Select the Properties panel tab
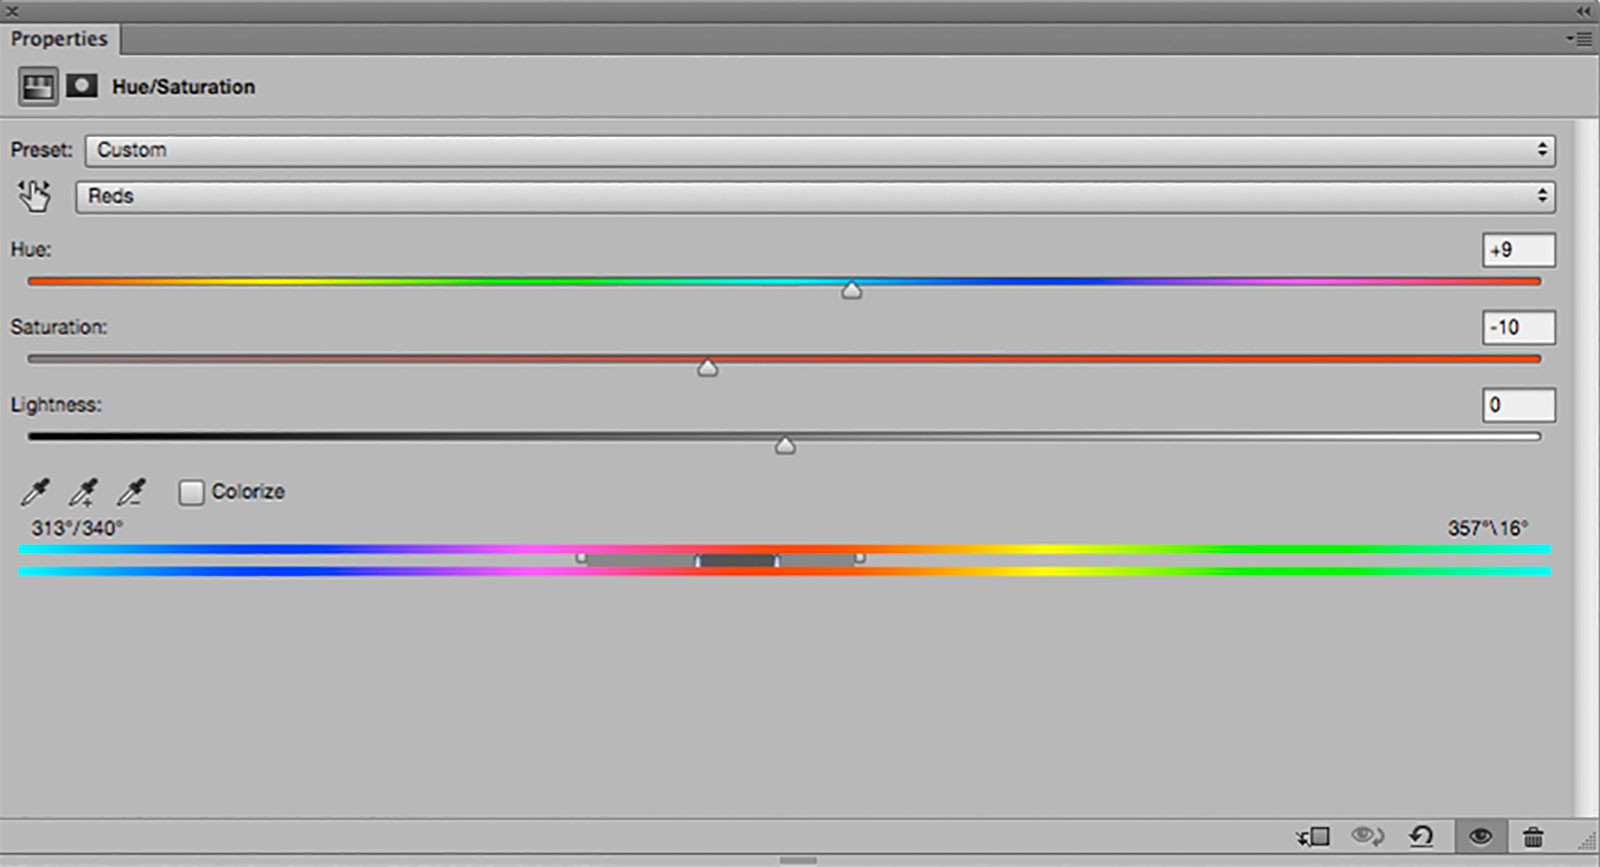Viewport: 1600px width, 867px height. tap(59, 39)
